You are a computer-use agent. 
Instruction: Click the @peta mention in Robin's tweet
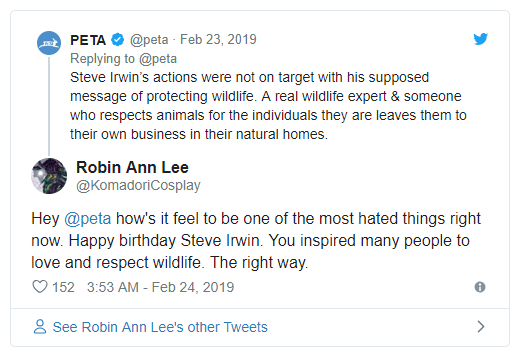pyautogui.click(x=87, y=219)
